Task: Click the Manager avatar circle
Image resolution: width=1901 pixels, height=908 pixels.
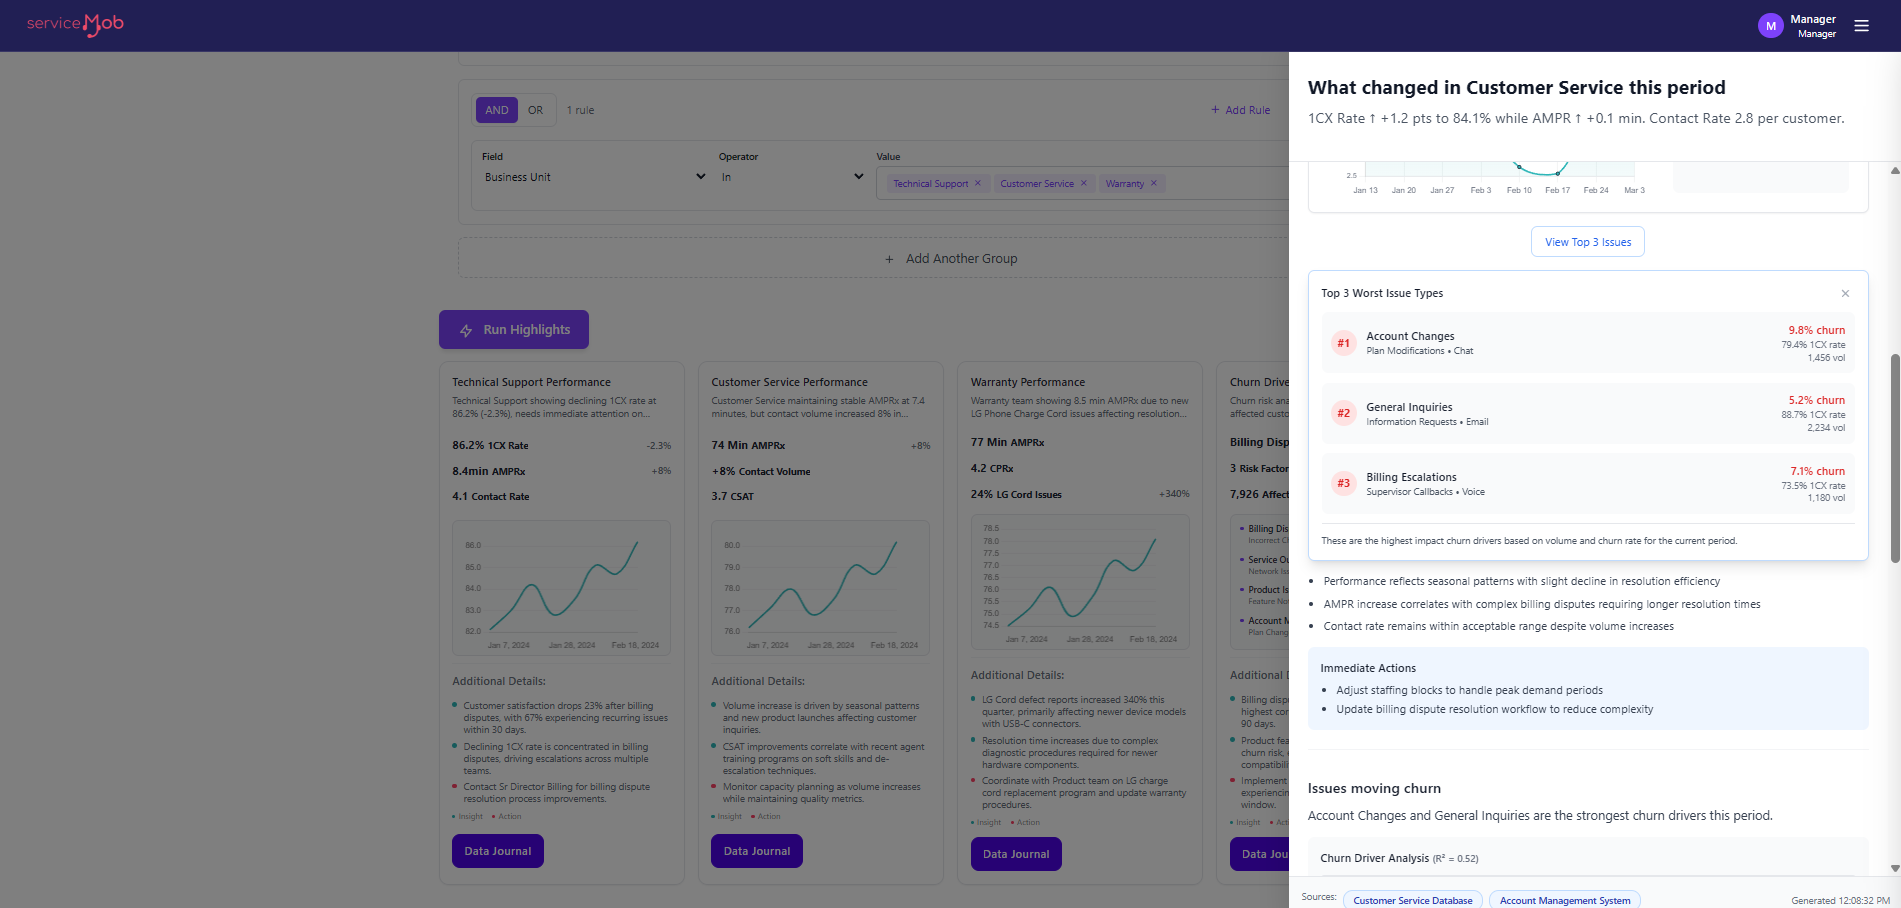Action: [x=1770, y=25]
